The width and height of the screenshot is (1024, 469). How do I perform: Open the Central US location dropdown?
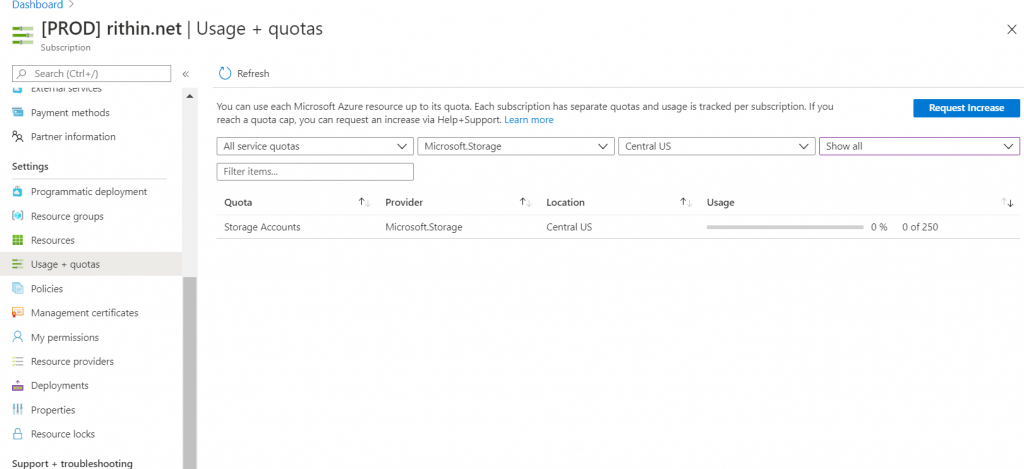[x=716, y=146]
